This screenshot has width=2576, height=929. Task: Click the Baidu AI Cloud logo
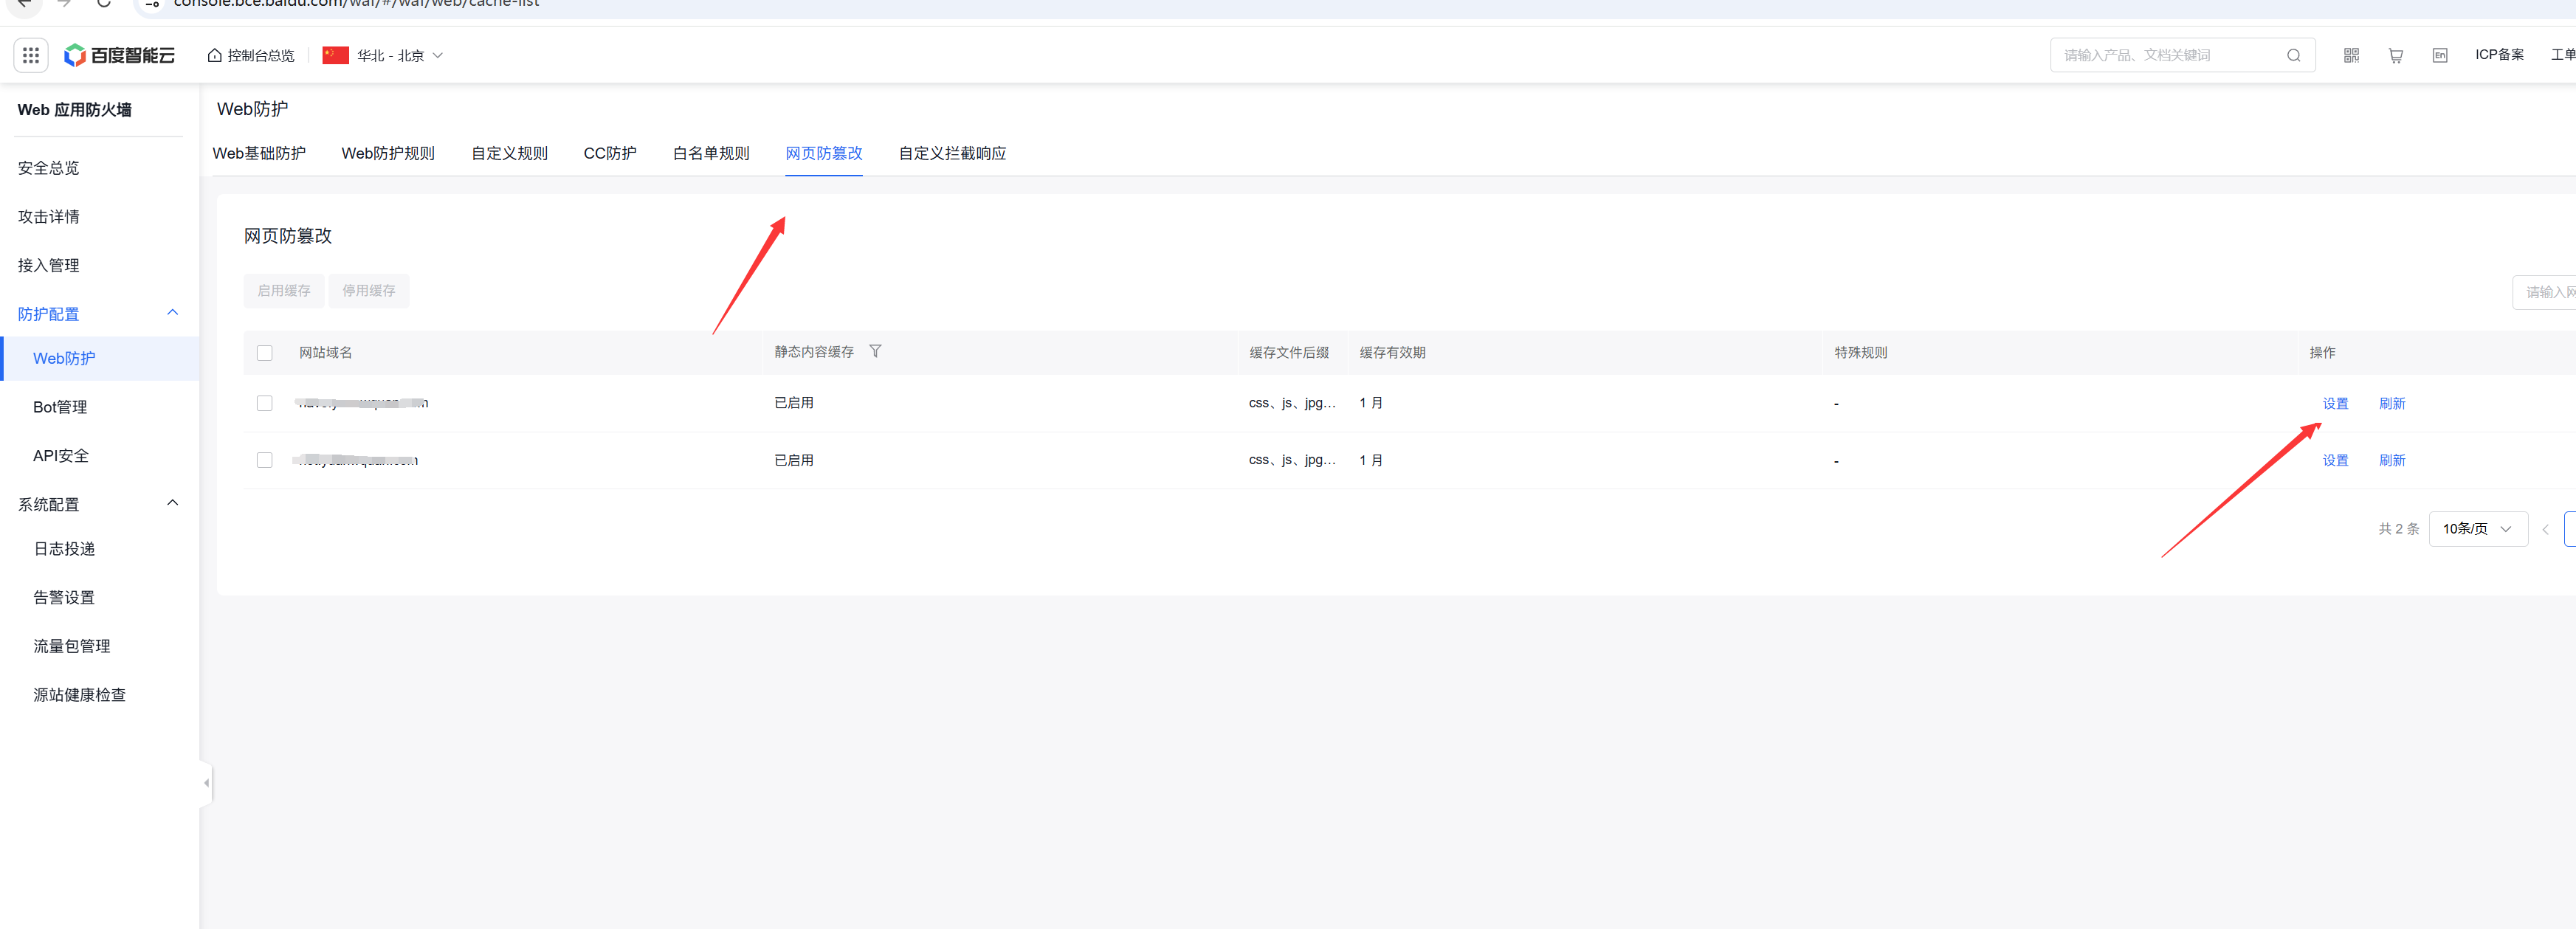point(119,55)
